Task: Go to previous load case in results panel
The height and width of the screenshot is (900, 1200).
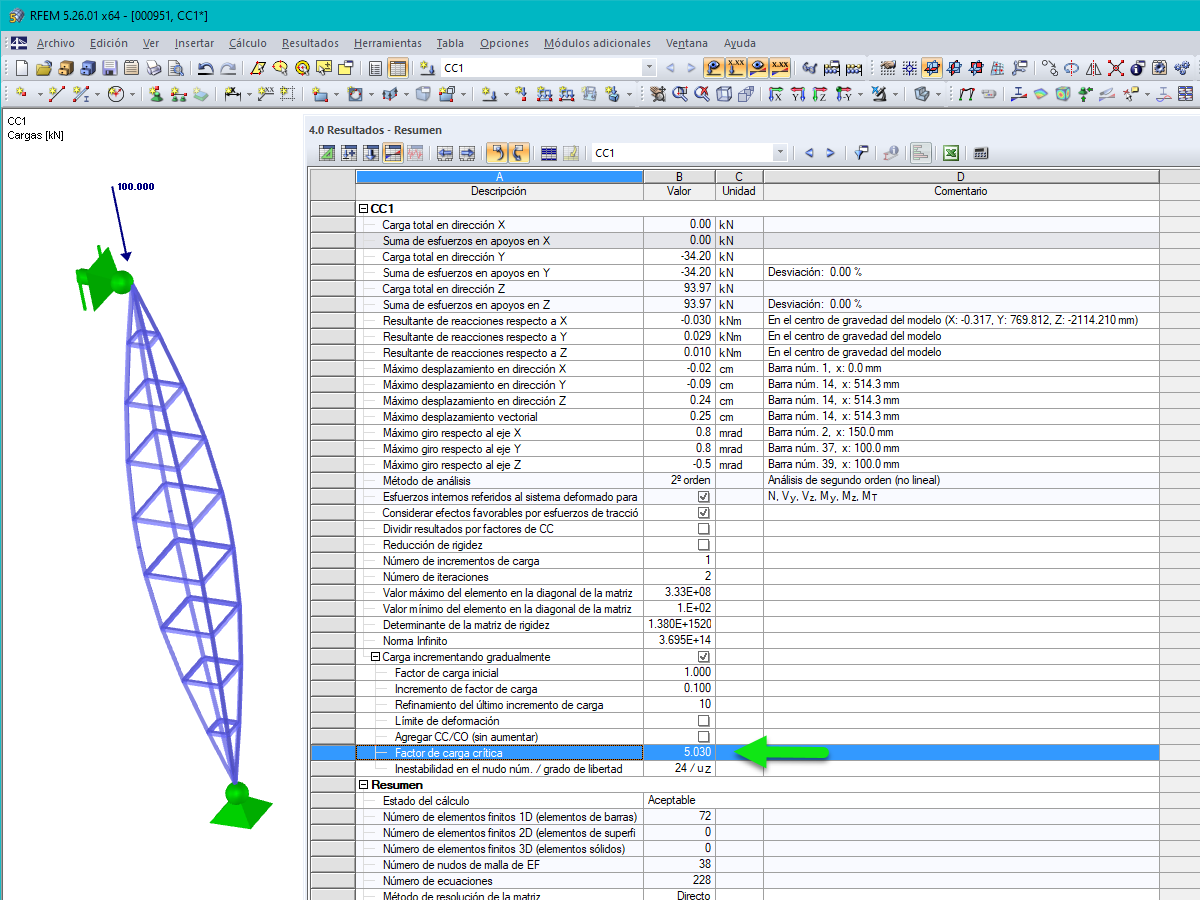Action: point(809,153)
